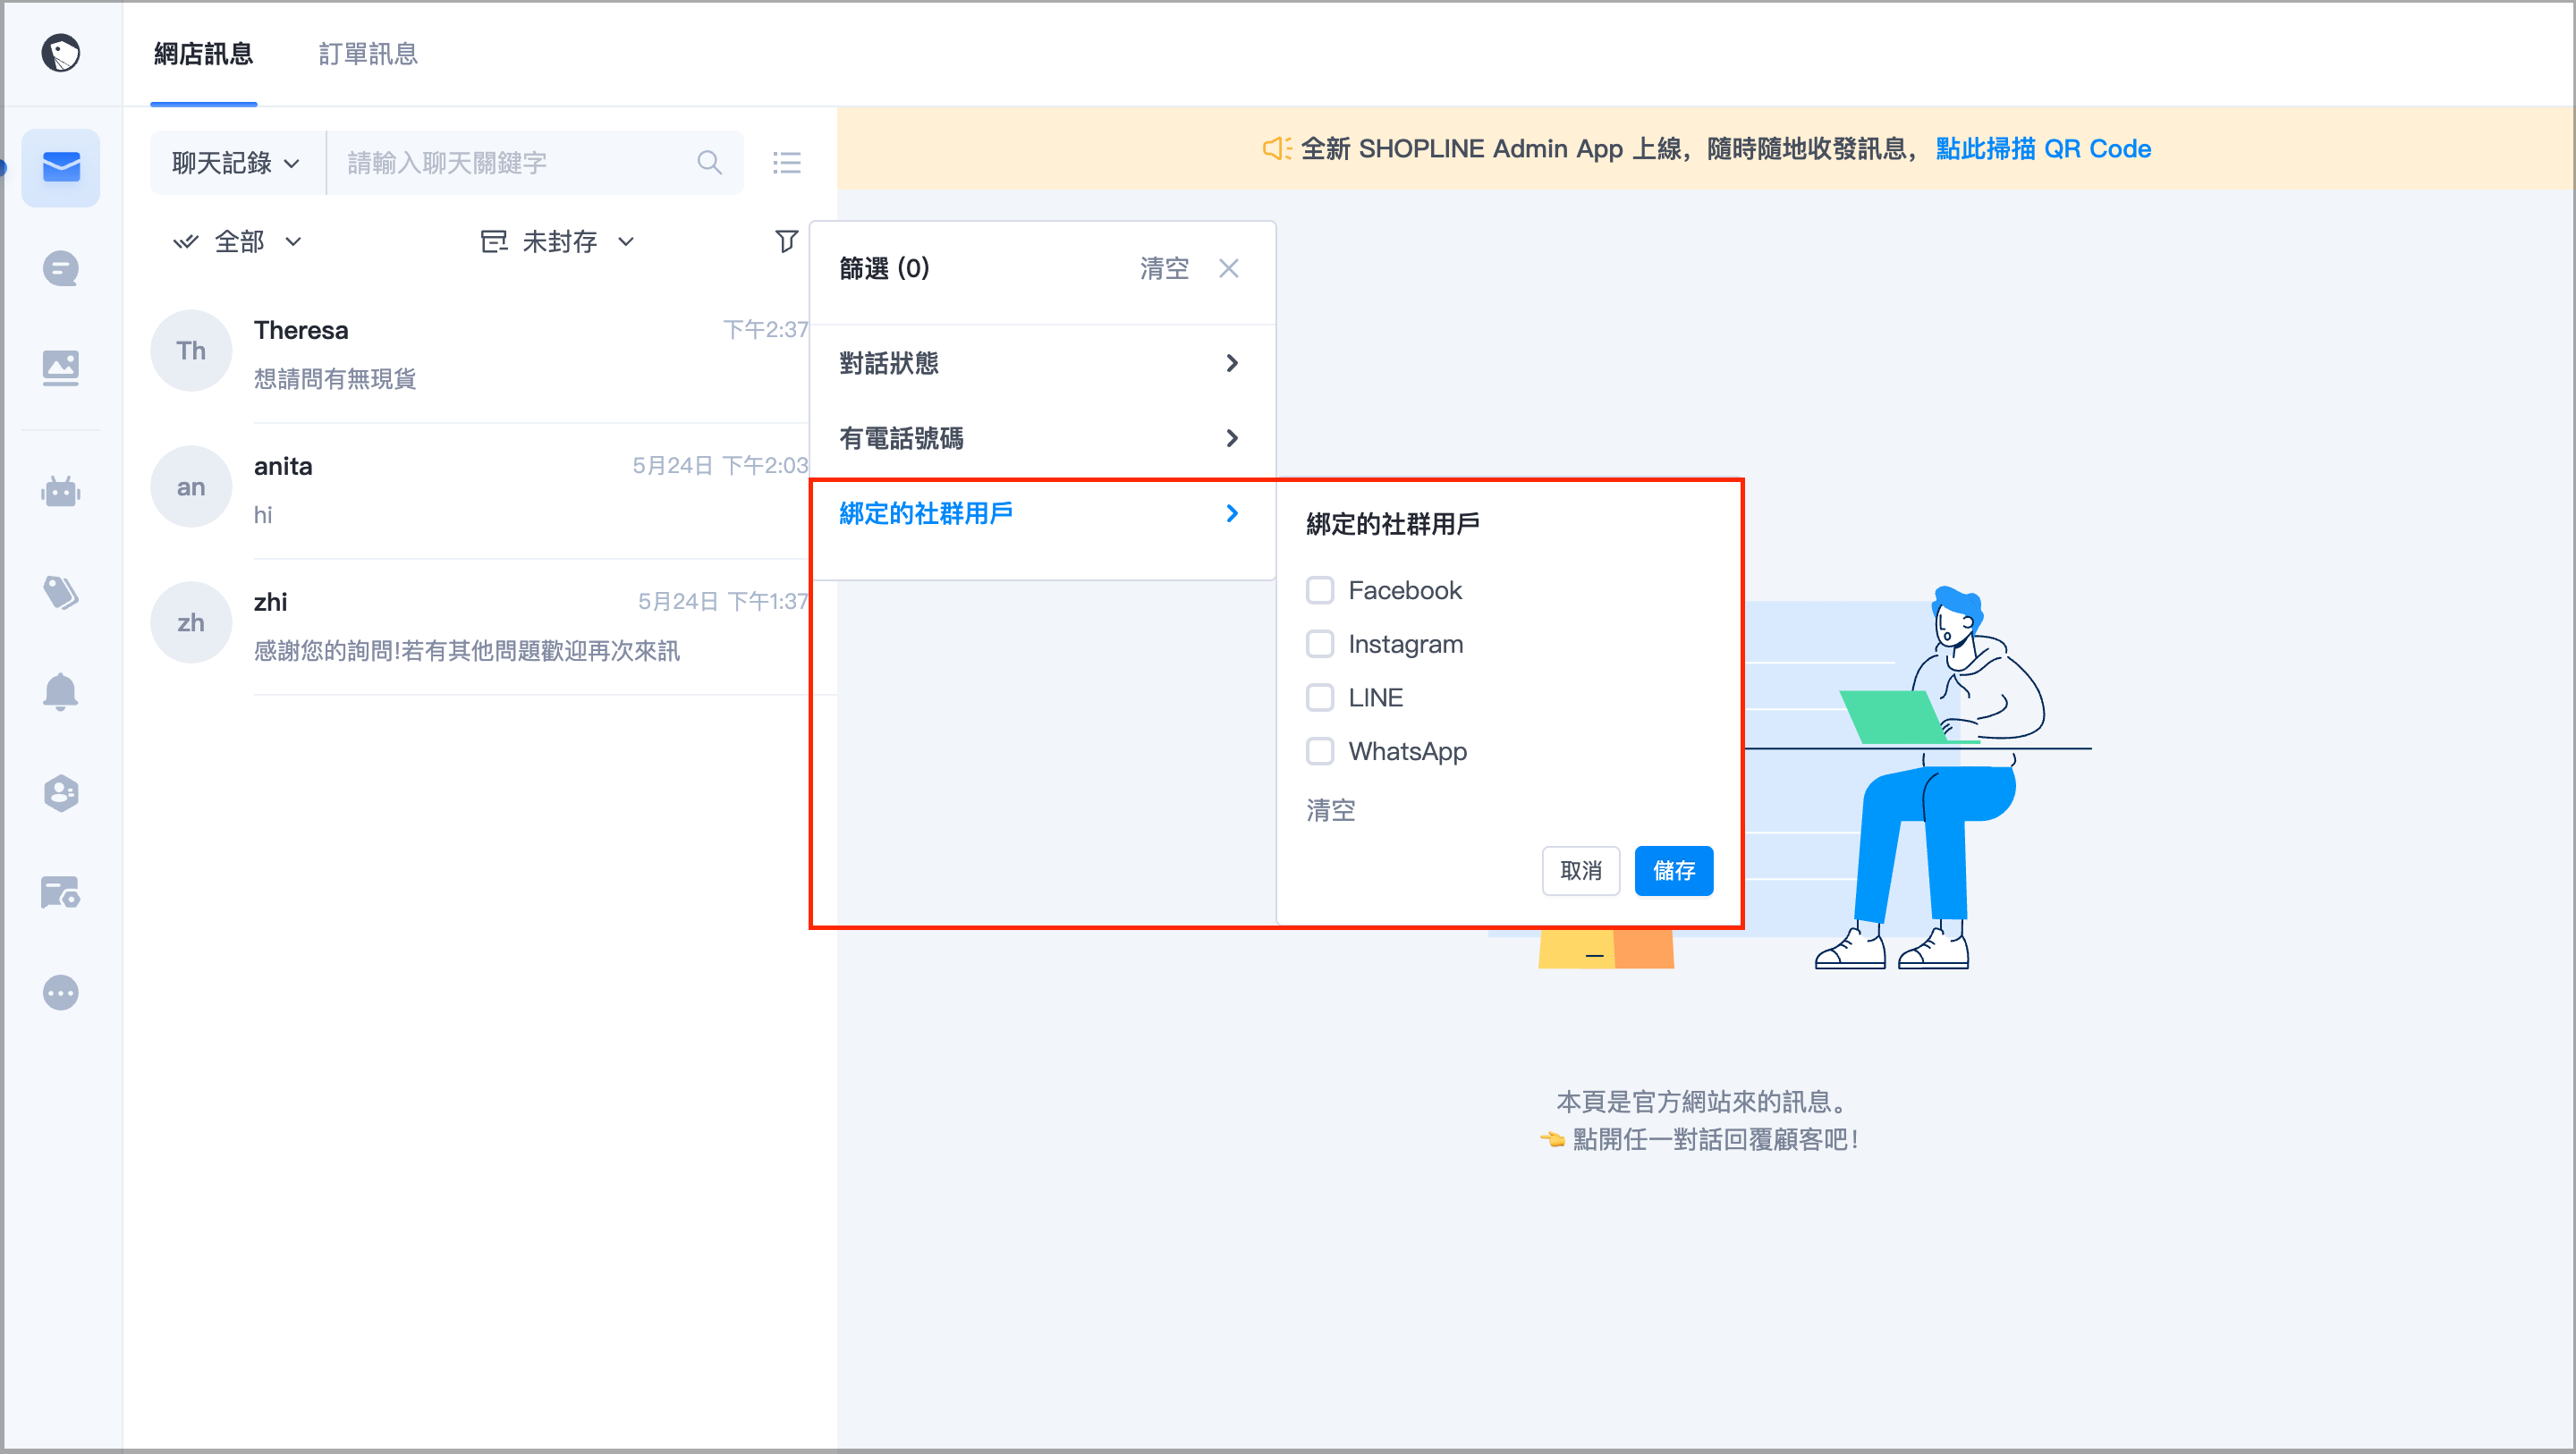Open the image gallery icon in sidebar

point(61,368)
